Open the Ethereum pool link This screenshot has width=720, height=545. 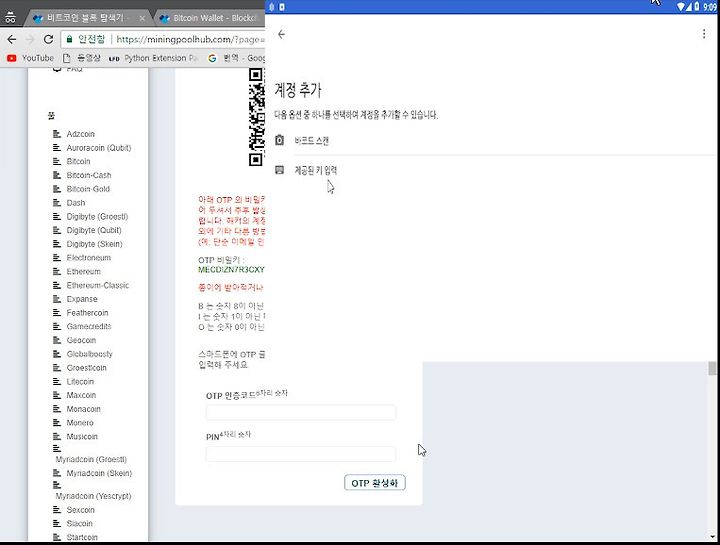point(84,272)
